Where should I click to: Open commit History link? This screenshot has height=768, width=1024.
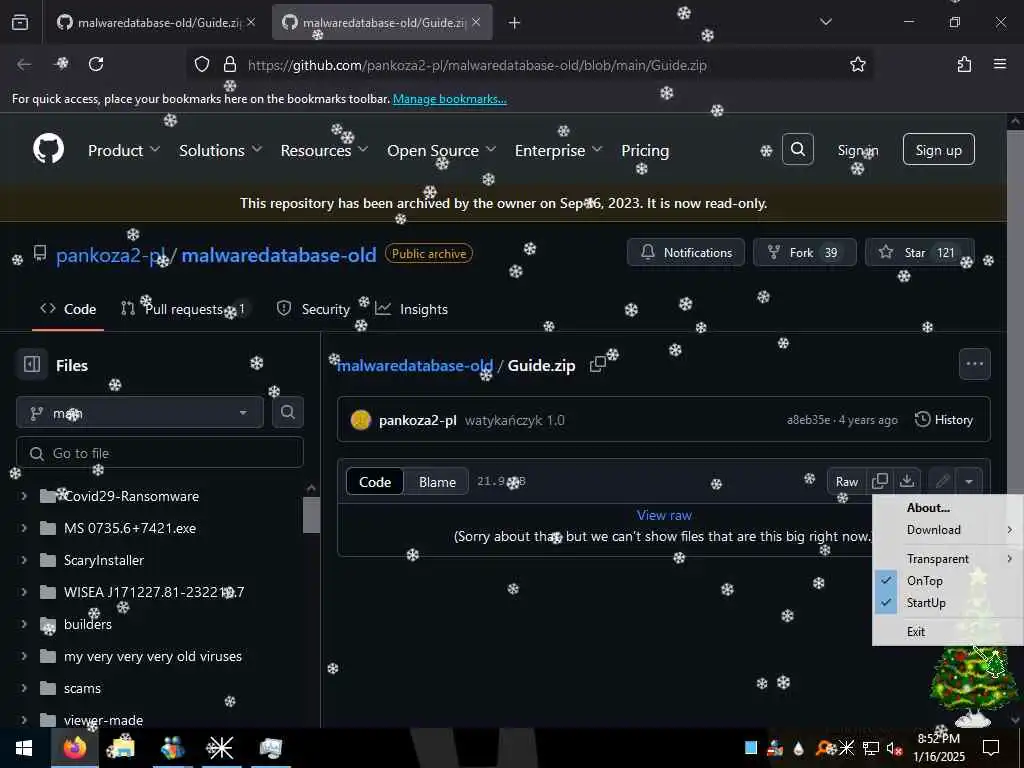click(x=944, y=419)
